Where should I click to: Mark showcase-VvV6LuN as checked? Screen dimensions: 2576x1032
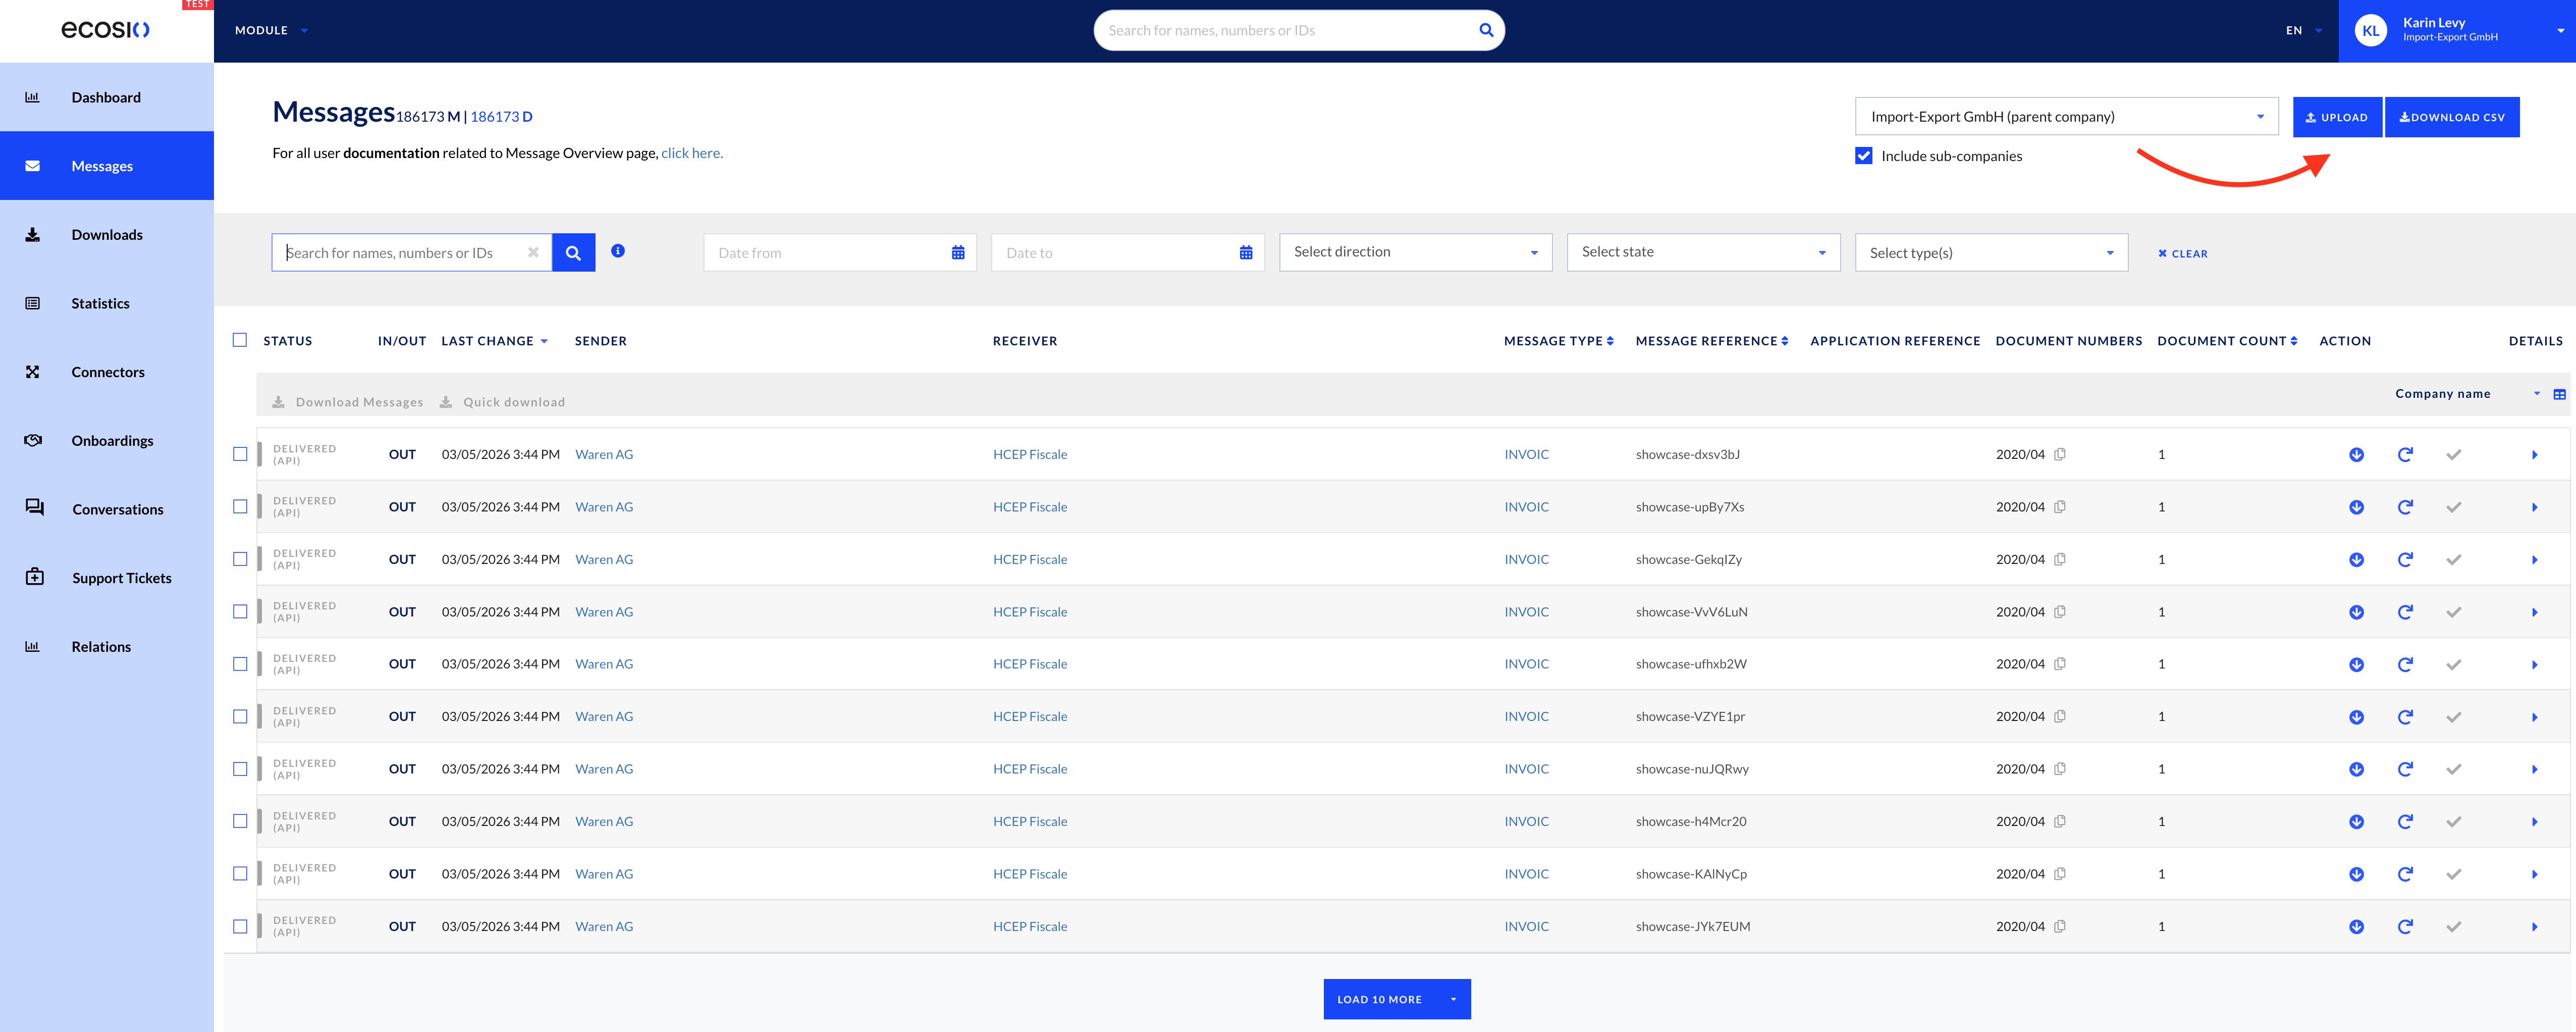(x=2453, y=612)
